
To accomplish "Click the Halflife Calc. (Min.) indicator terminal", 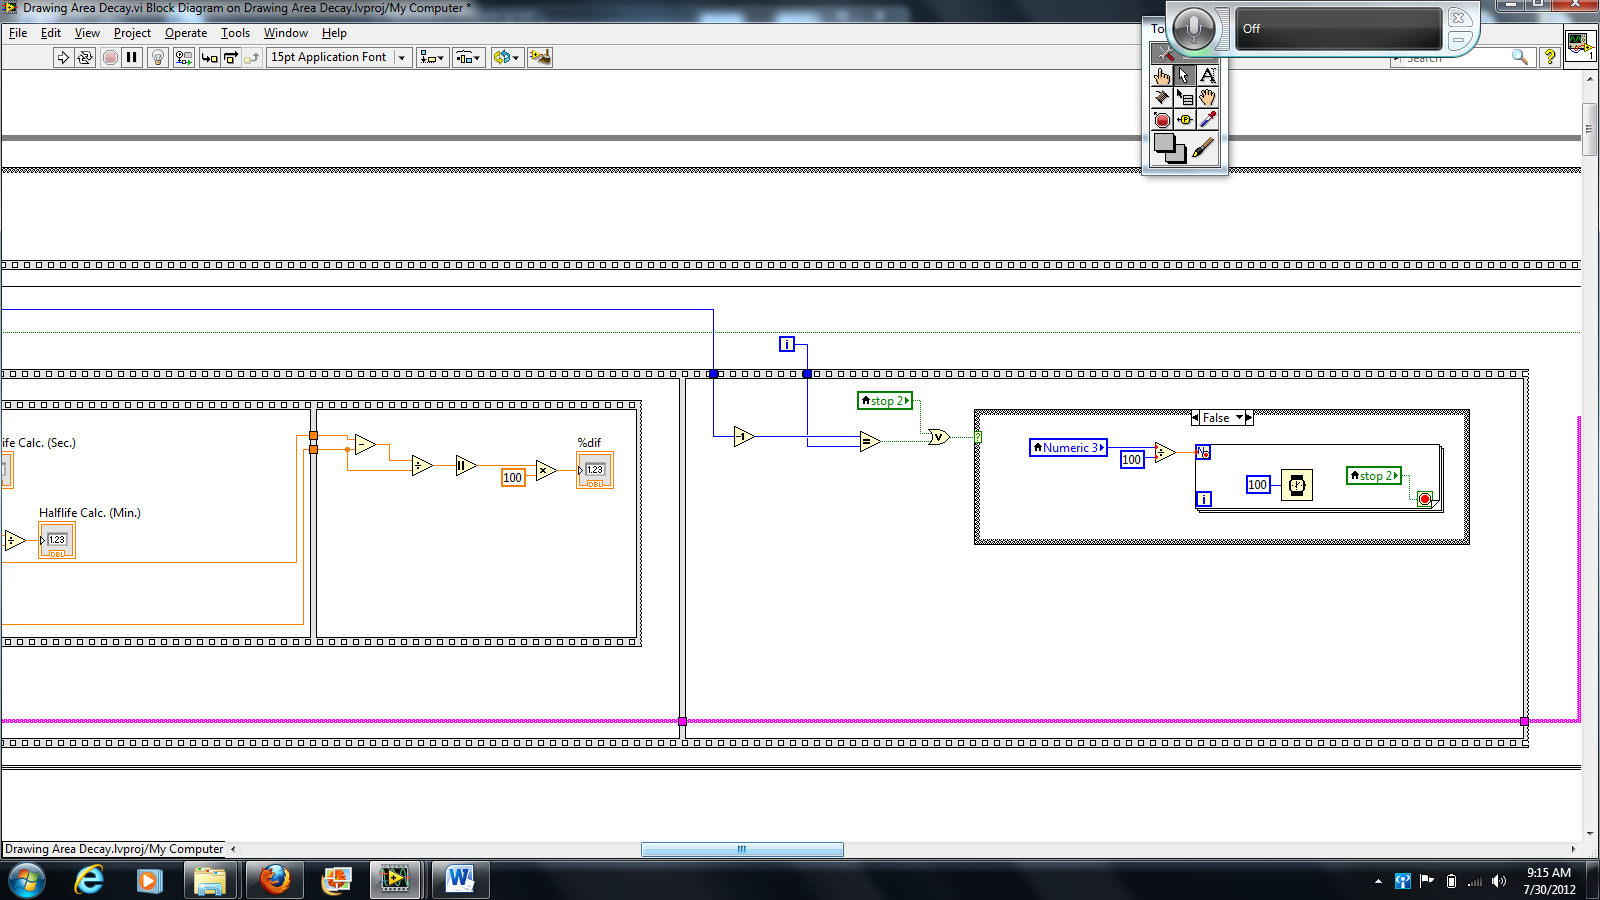I will (x=57, y=541).
